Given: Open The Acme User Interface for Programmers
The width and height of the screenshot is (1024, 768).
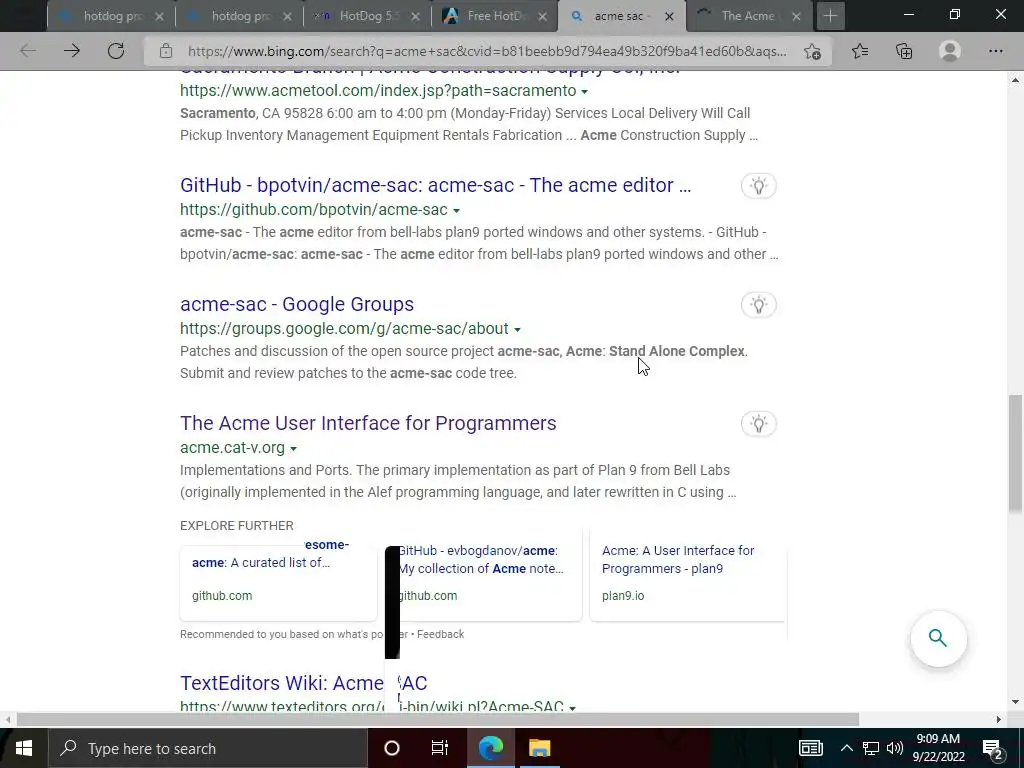Looking at the screenshot, I should tap(368, 423).
